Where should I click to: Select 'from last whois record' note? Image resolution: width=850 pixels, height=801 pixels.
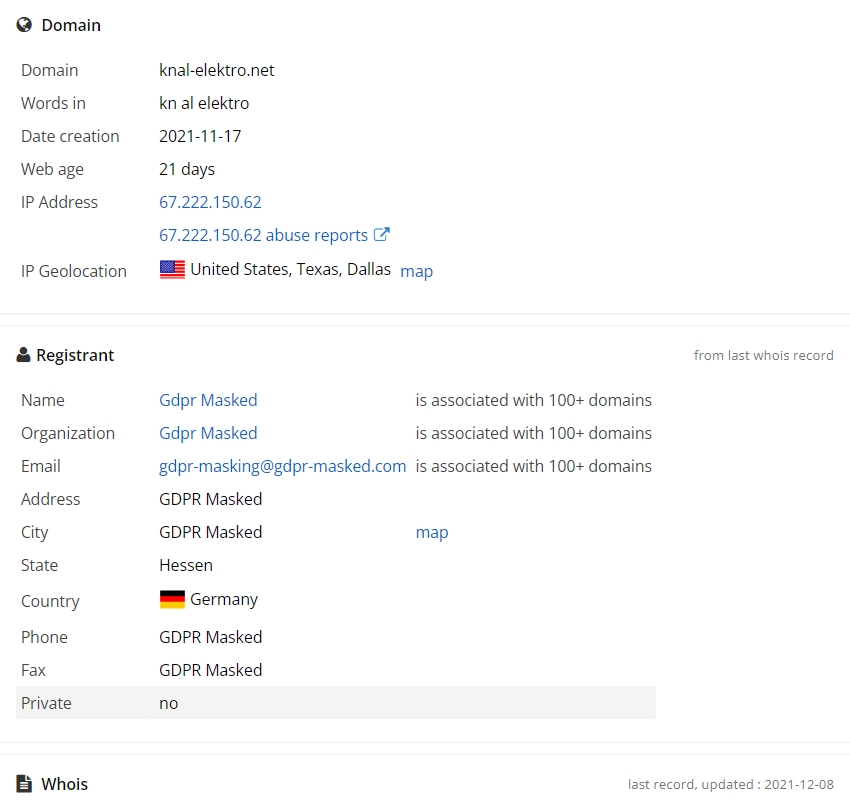click(764, 356)
